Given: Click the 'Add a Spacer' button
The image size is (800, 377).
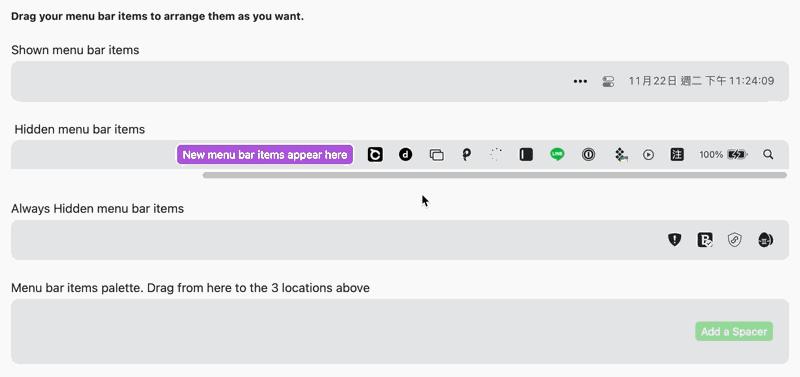Looking at the screenshot, I should pyautogui.click(x=734, y=332).
